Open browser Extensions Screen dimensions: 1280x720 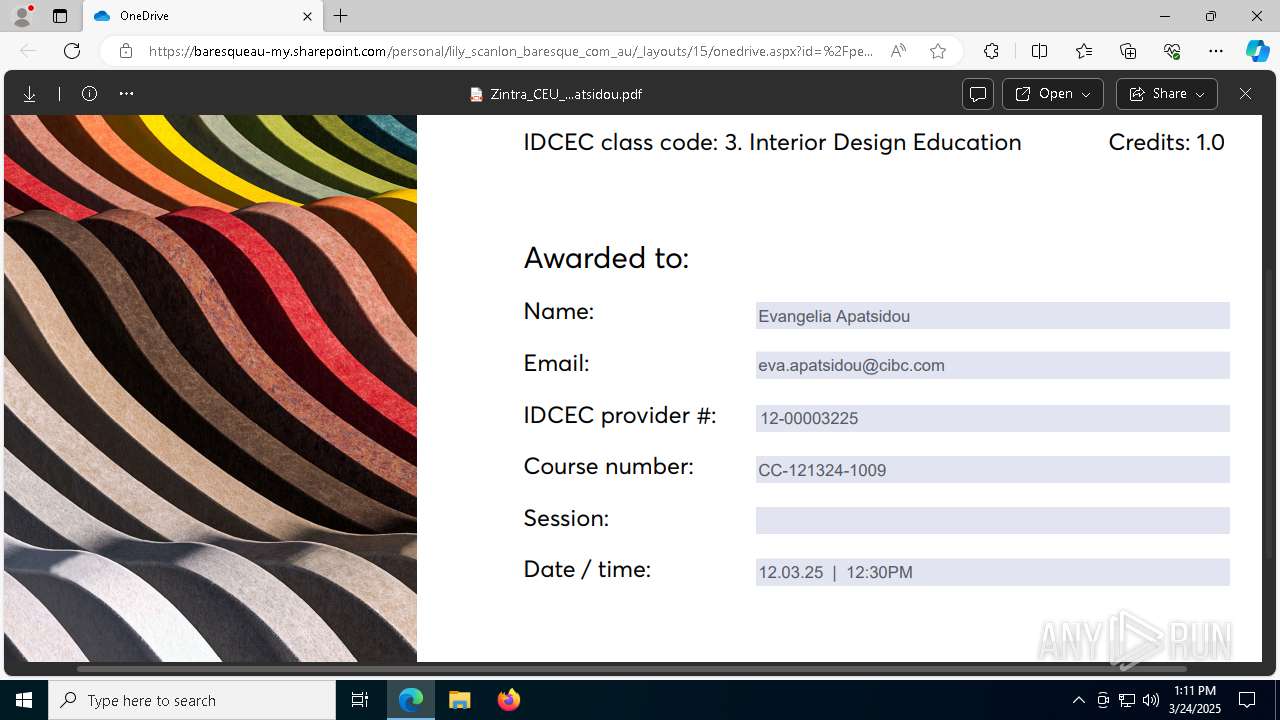click(x=991, y=51)
